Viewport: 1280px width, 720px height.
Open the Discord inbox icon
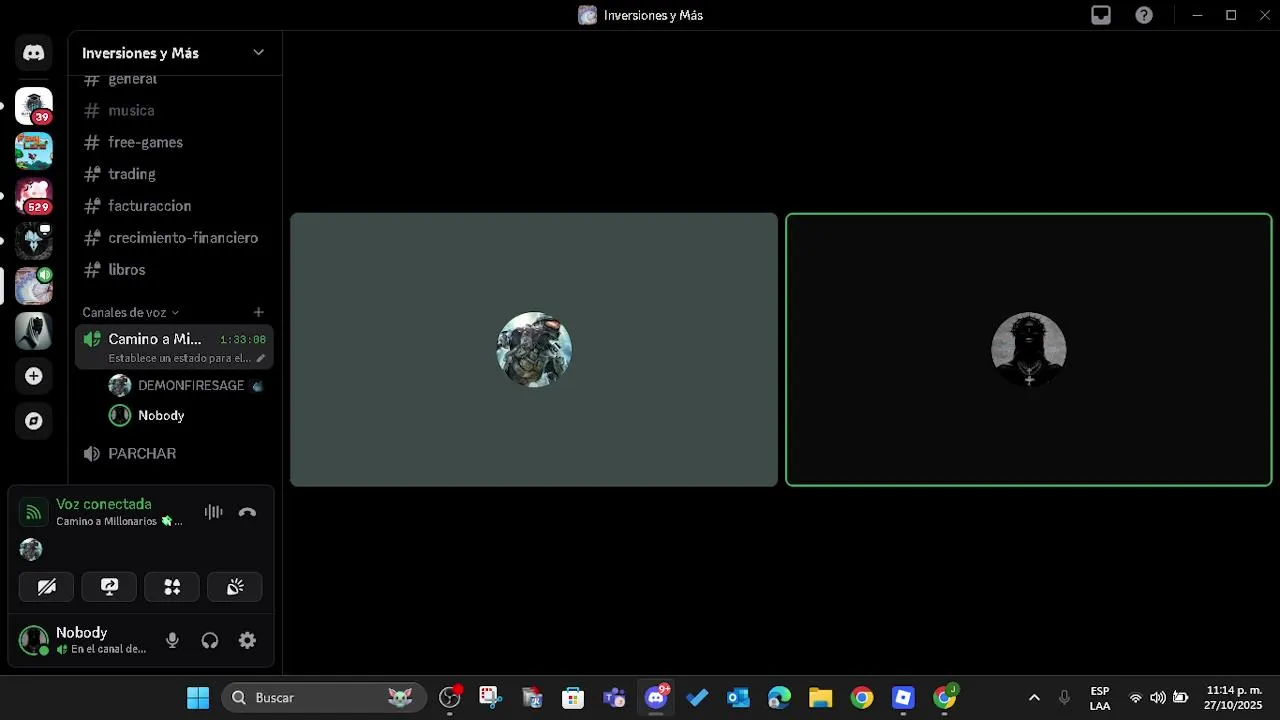1101,15
